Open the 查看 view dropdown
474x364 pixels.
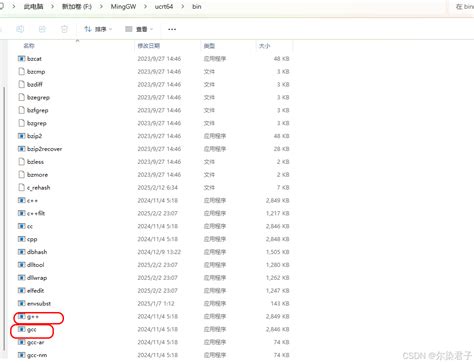[139, 29]
